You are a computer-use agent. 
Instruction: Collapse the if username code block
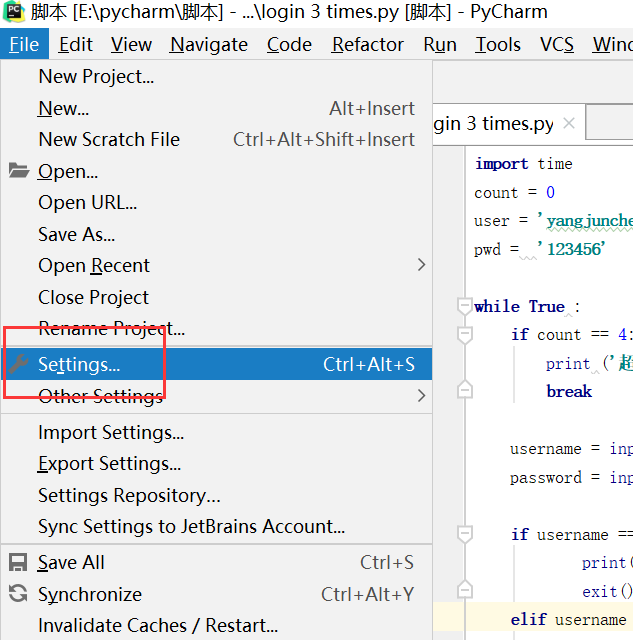point(464,534)
